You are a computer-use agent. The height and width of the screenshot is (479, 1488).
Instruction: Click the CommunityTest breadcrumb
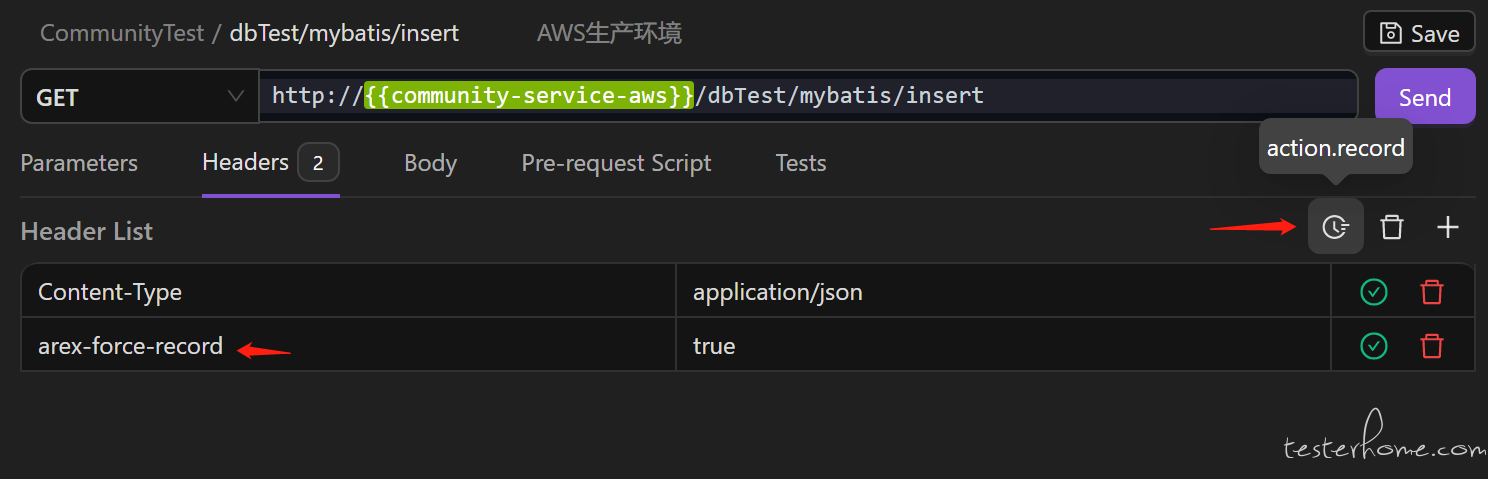(122, 33)
